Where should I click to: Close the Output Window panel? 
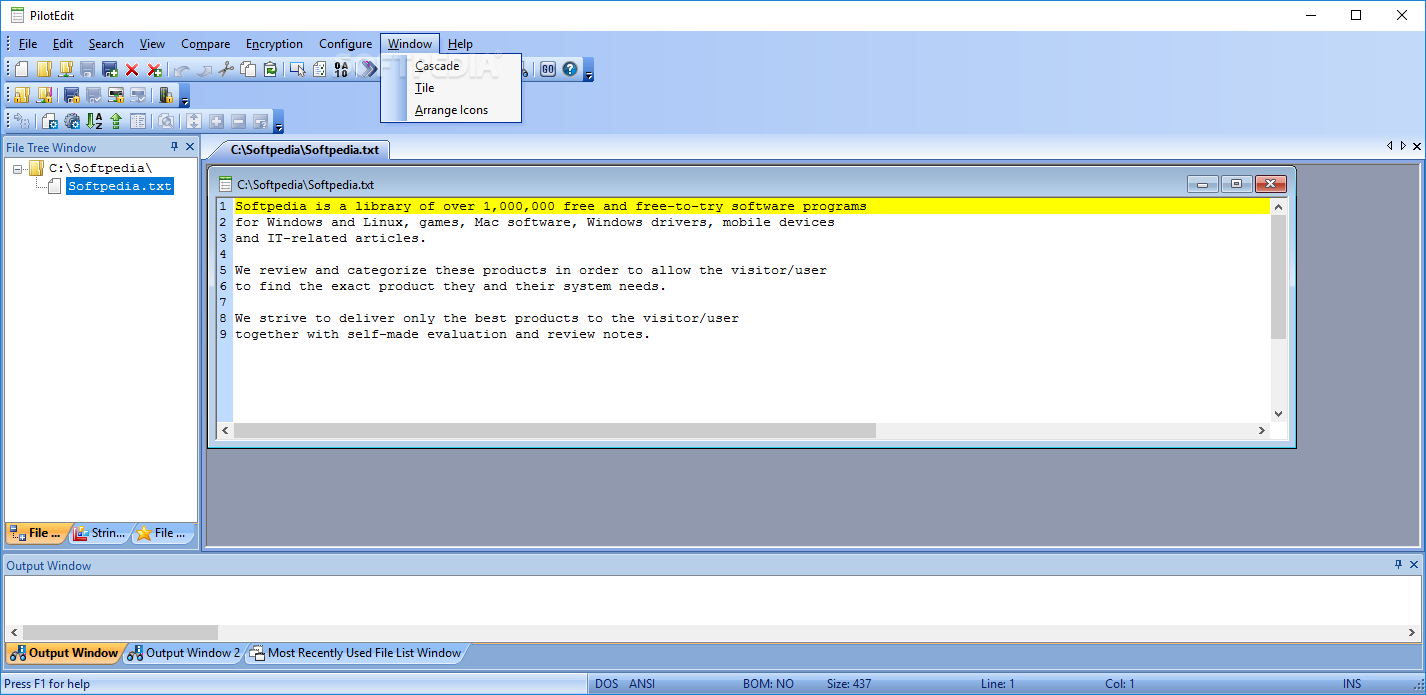[1415, 565]
